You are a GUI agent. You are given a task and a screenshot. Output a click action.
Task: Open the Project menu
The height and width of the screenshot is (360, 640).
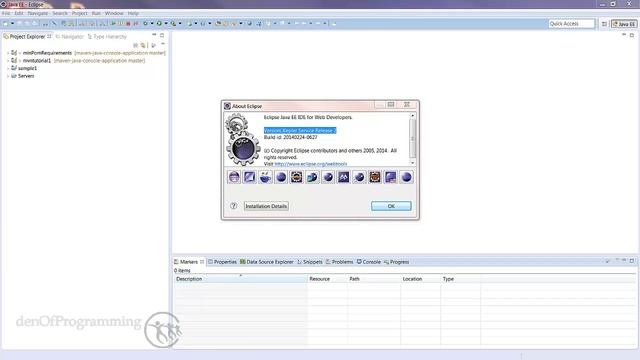pos(79,13)
